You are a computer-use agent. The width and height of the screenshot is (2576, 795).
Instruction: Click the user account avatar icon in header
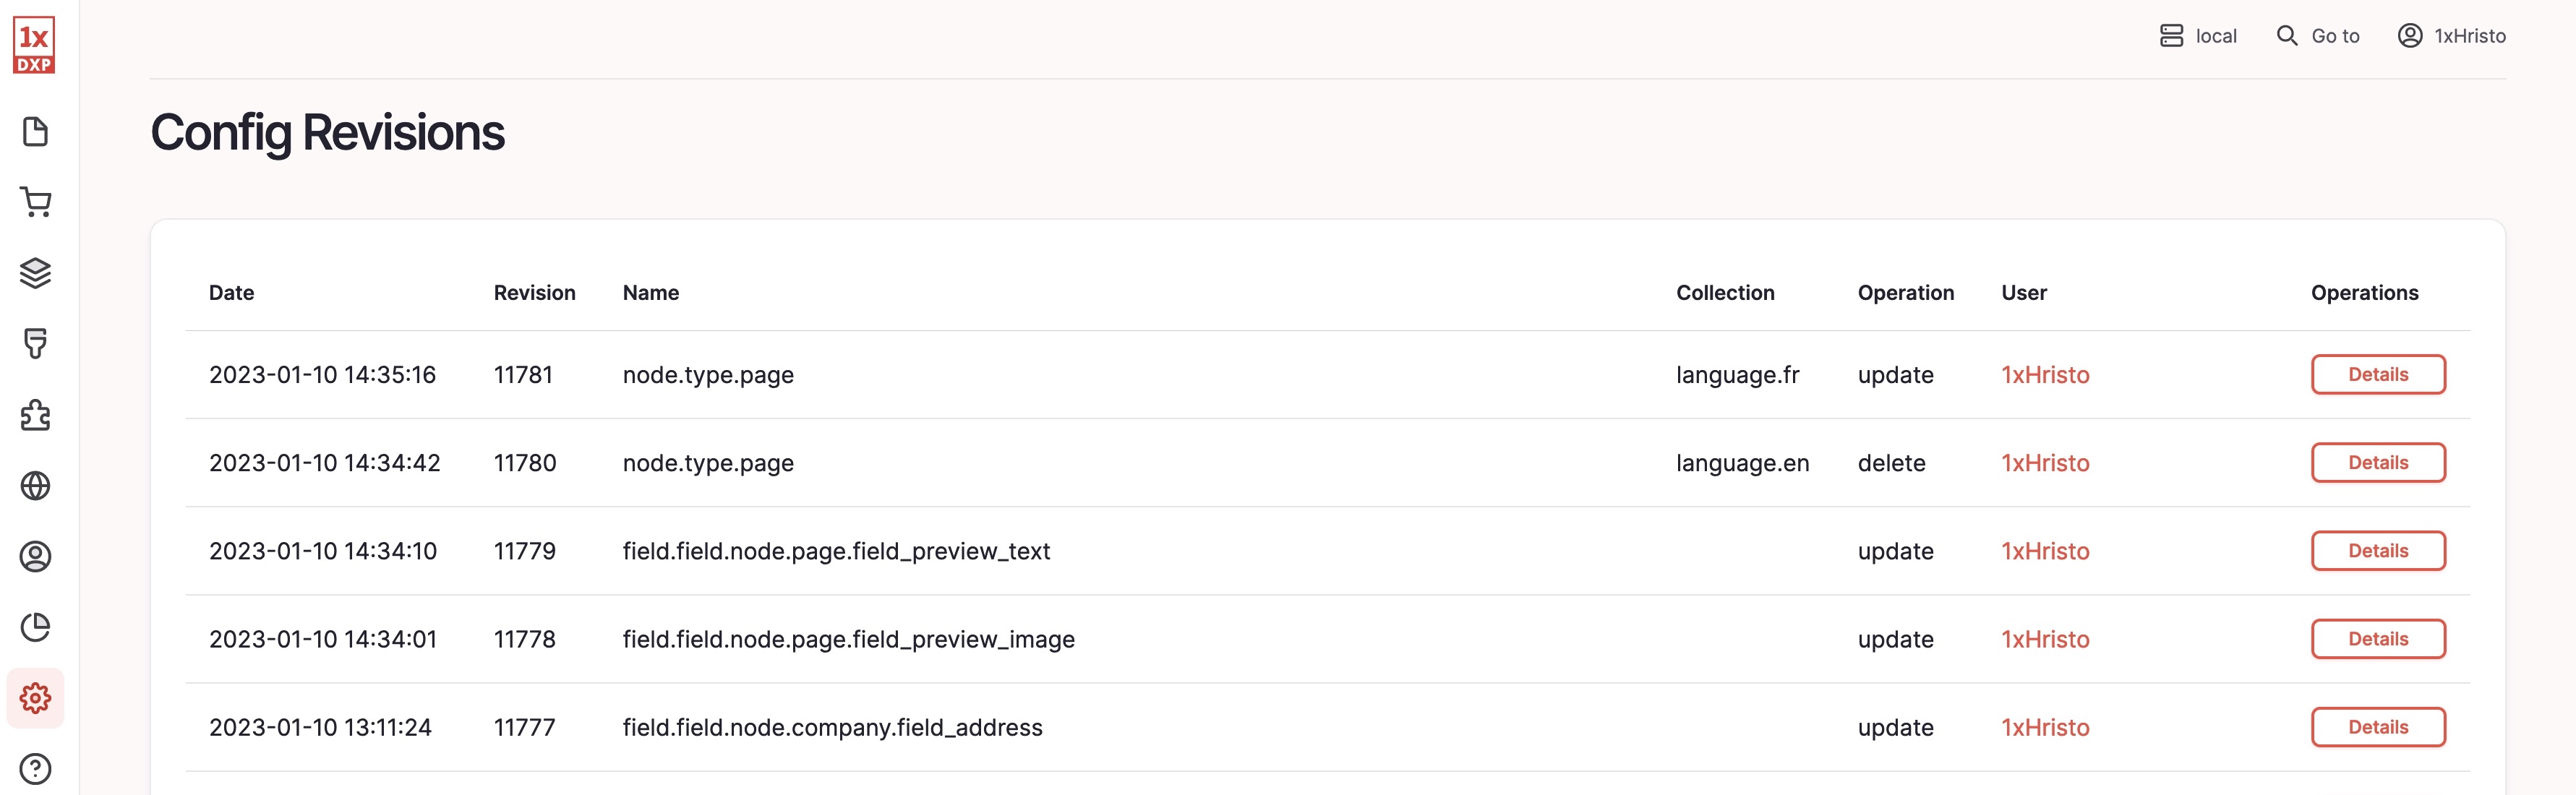(x=2410, y=36)
